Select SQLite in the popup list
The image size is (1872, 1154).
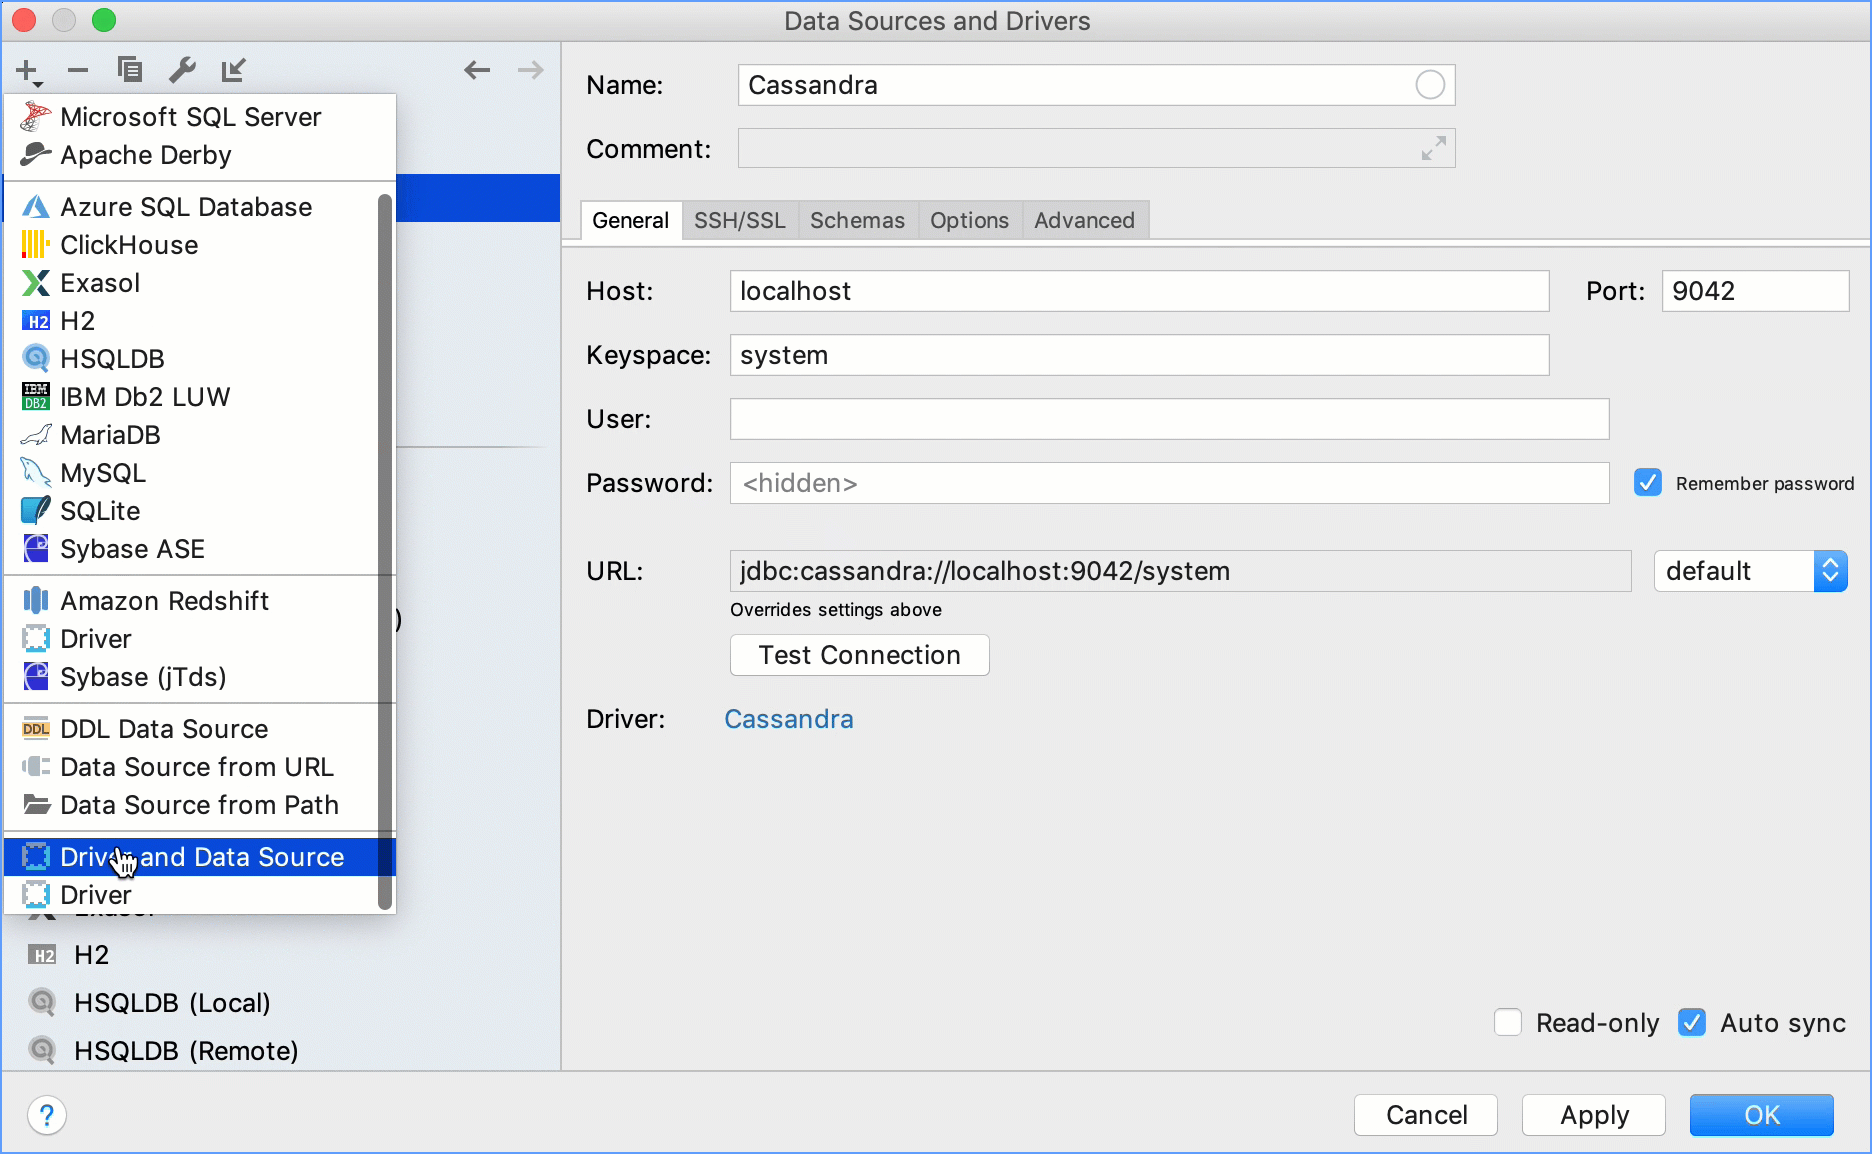(x=192, y=511)
